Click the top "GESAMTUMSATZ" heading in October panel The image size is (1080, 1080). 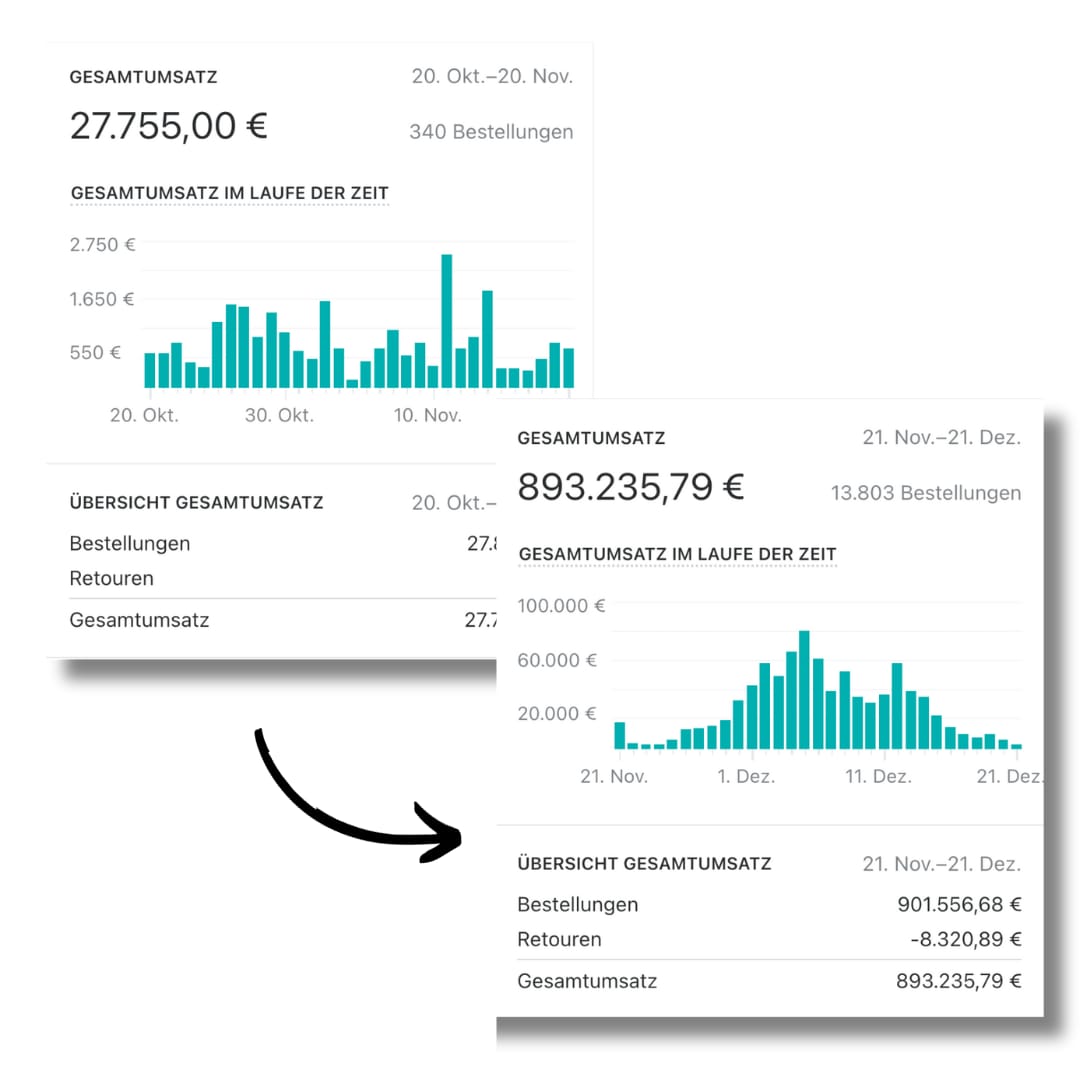pyautogui.click(x=143, y=77)
